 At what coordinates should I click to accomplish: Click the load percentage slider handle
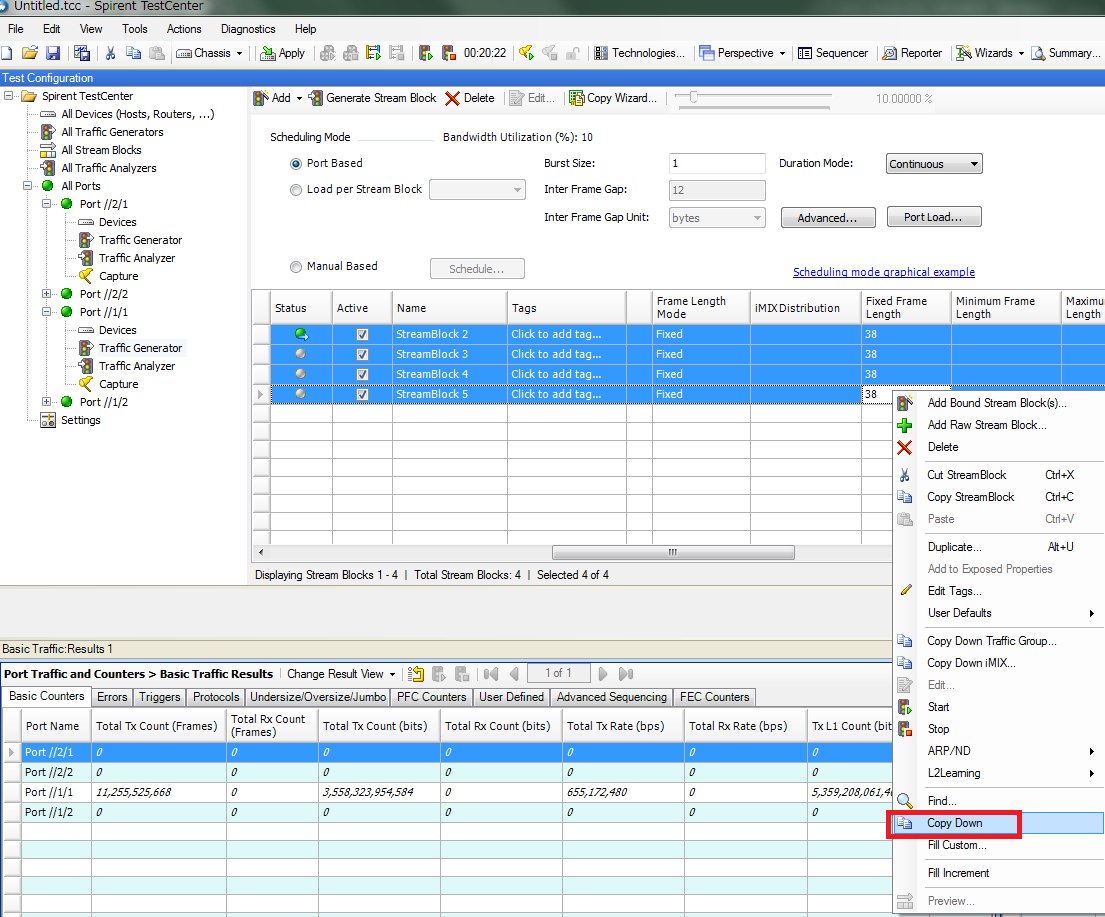pyautogui.click(x=693, y=98)
